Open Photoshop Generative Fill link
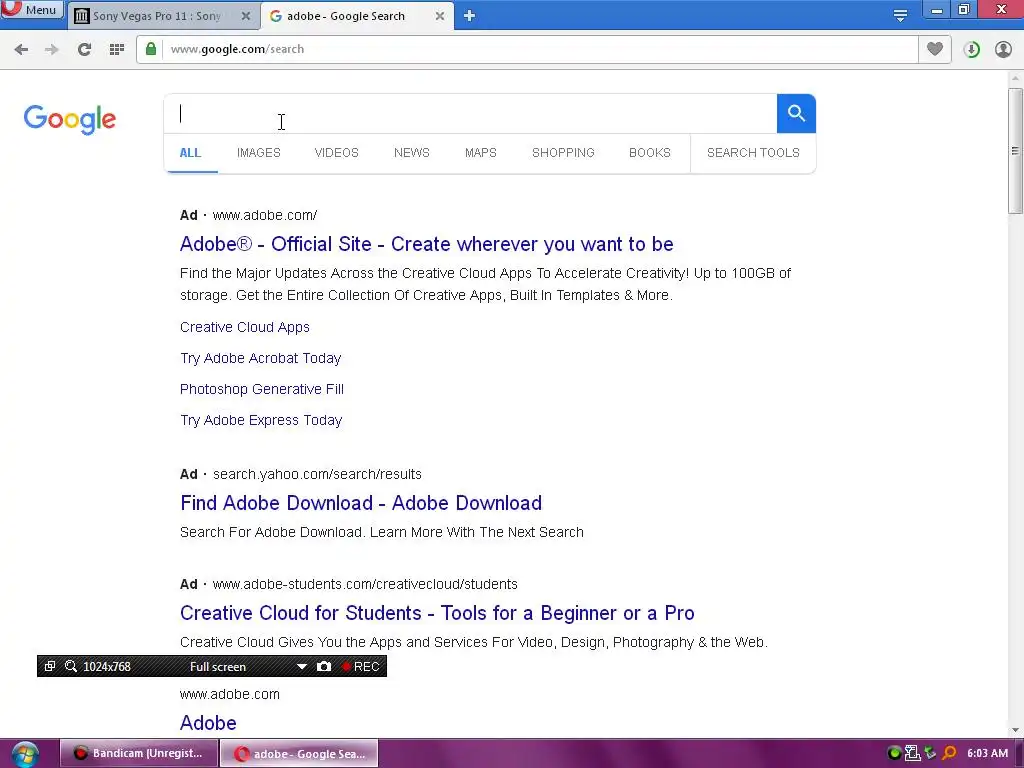Image resolution: width=1024 pixels, height=768 pixels. 262,389
